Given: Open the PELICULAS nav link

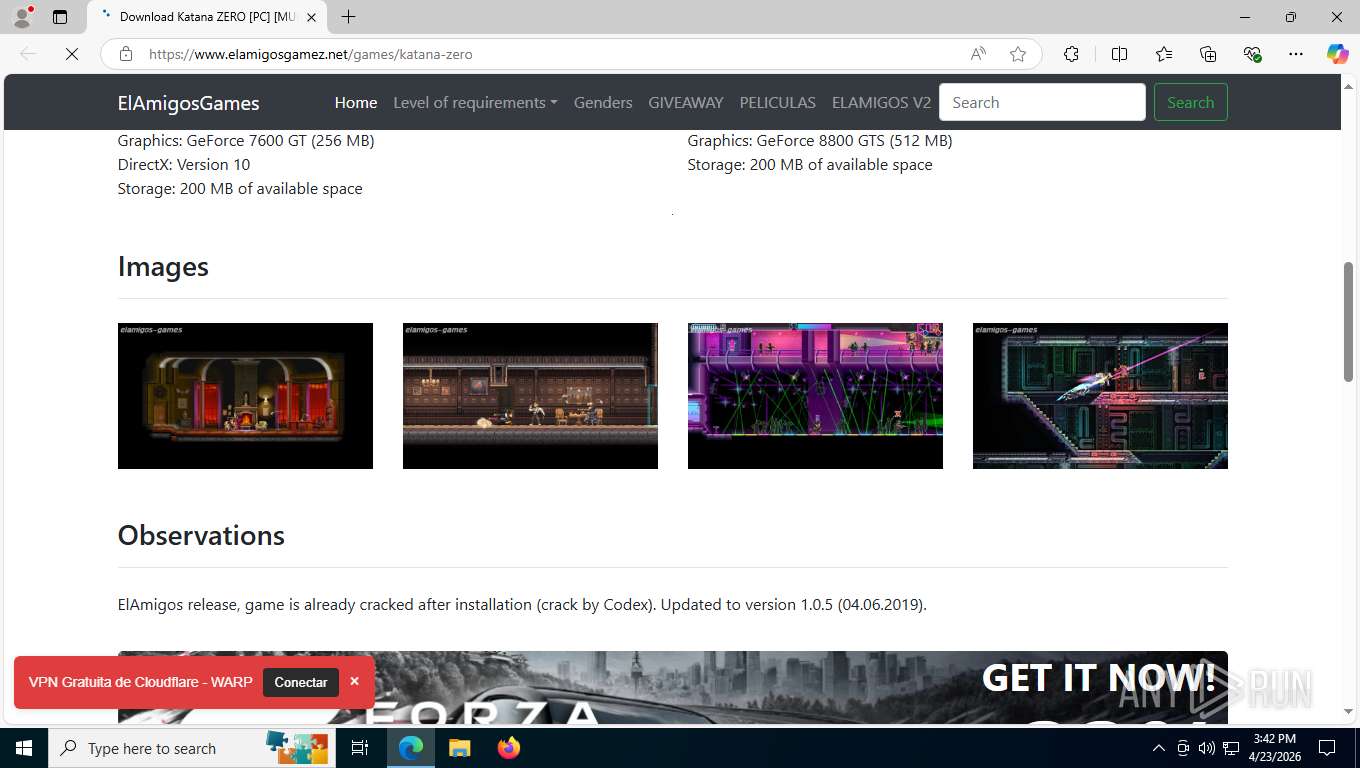Looking at the screenshot, I should pyautogui.click(x=777, y=102).
